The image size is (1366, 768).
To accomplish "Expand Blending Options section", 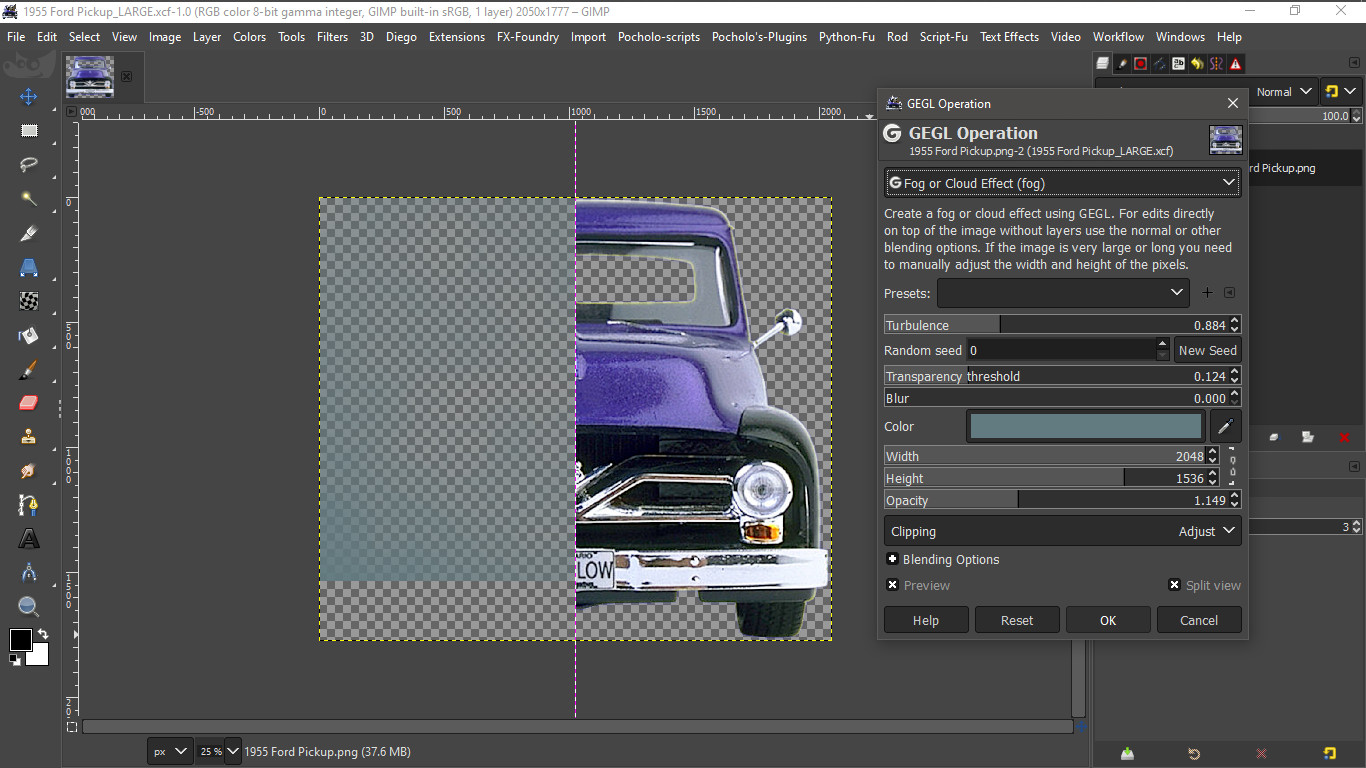I will [x=942, y=559].
